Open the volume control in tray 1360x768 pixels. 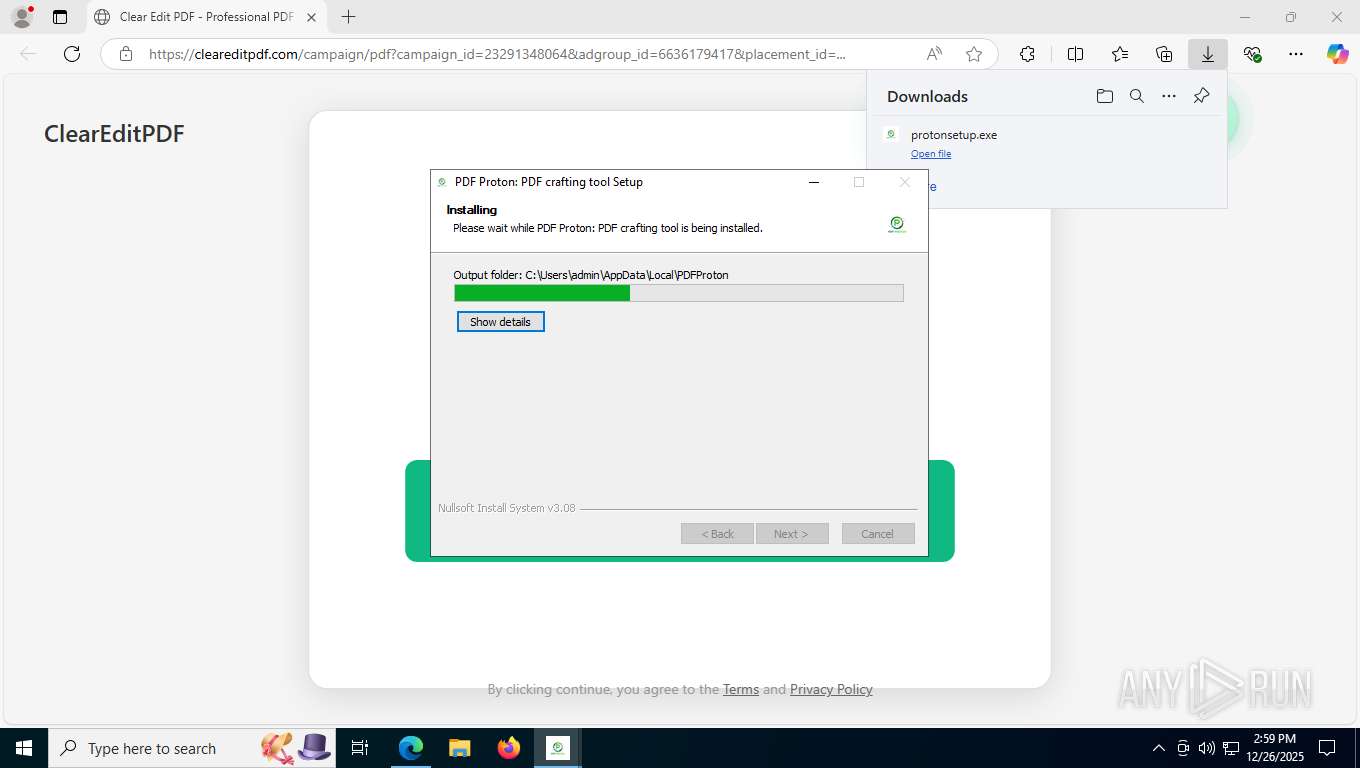(1206, 748)
